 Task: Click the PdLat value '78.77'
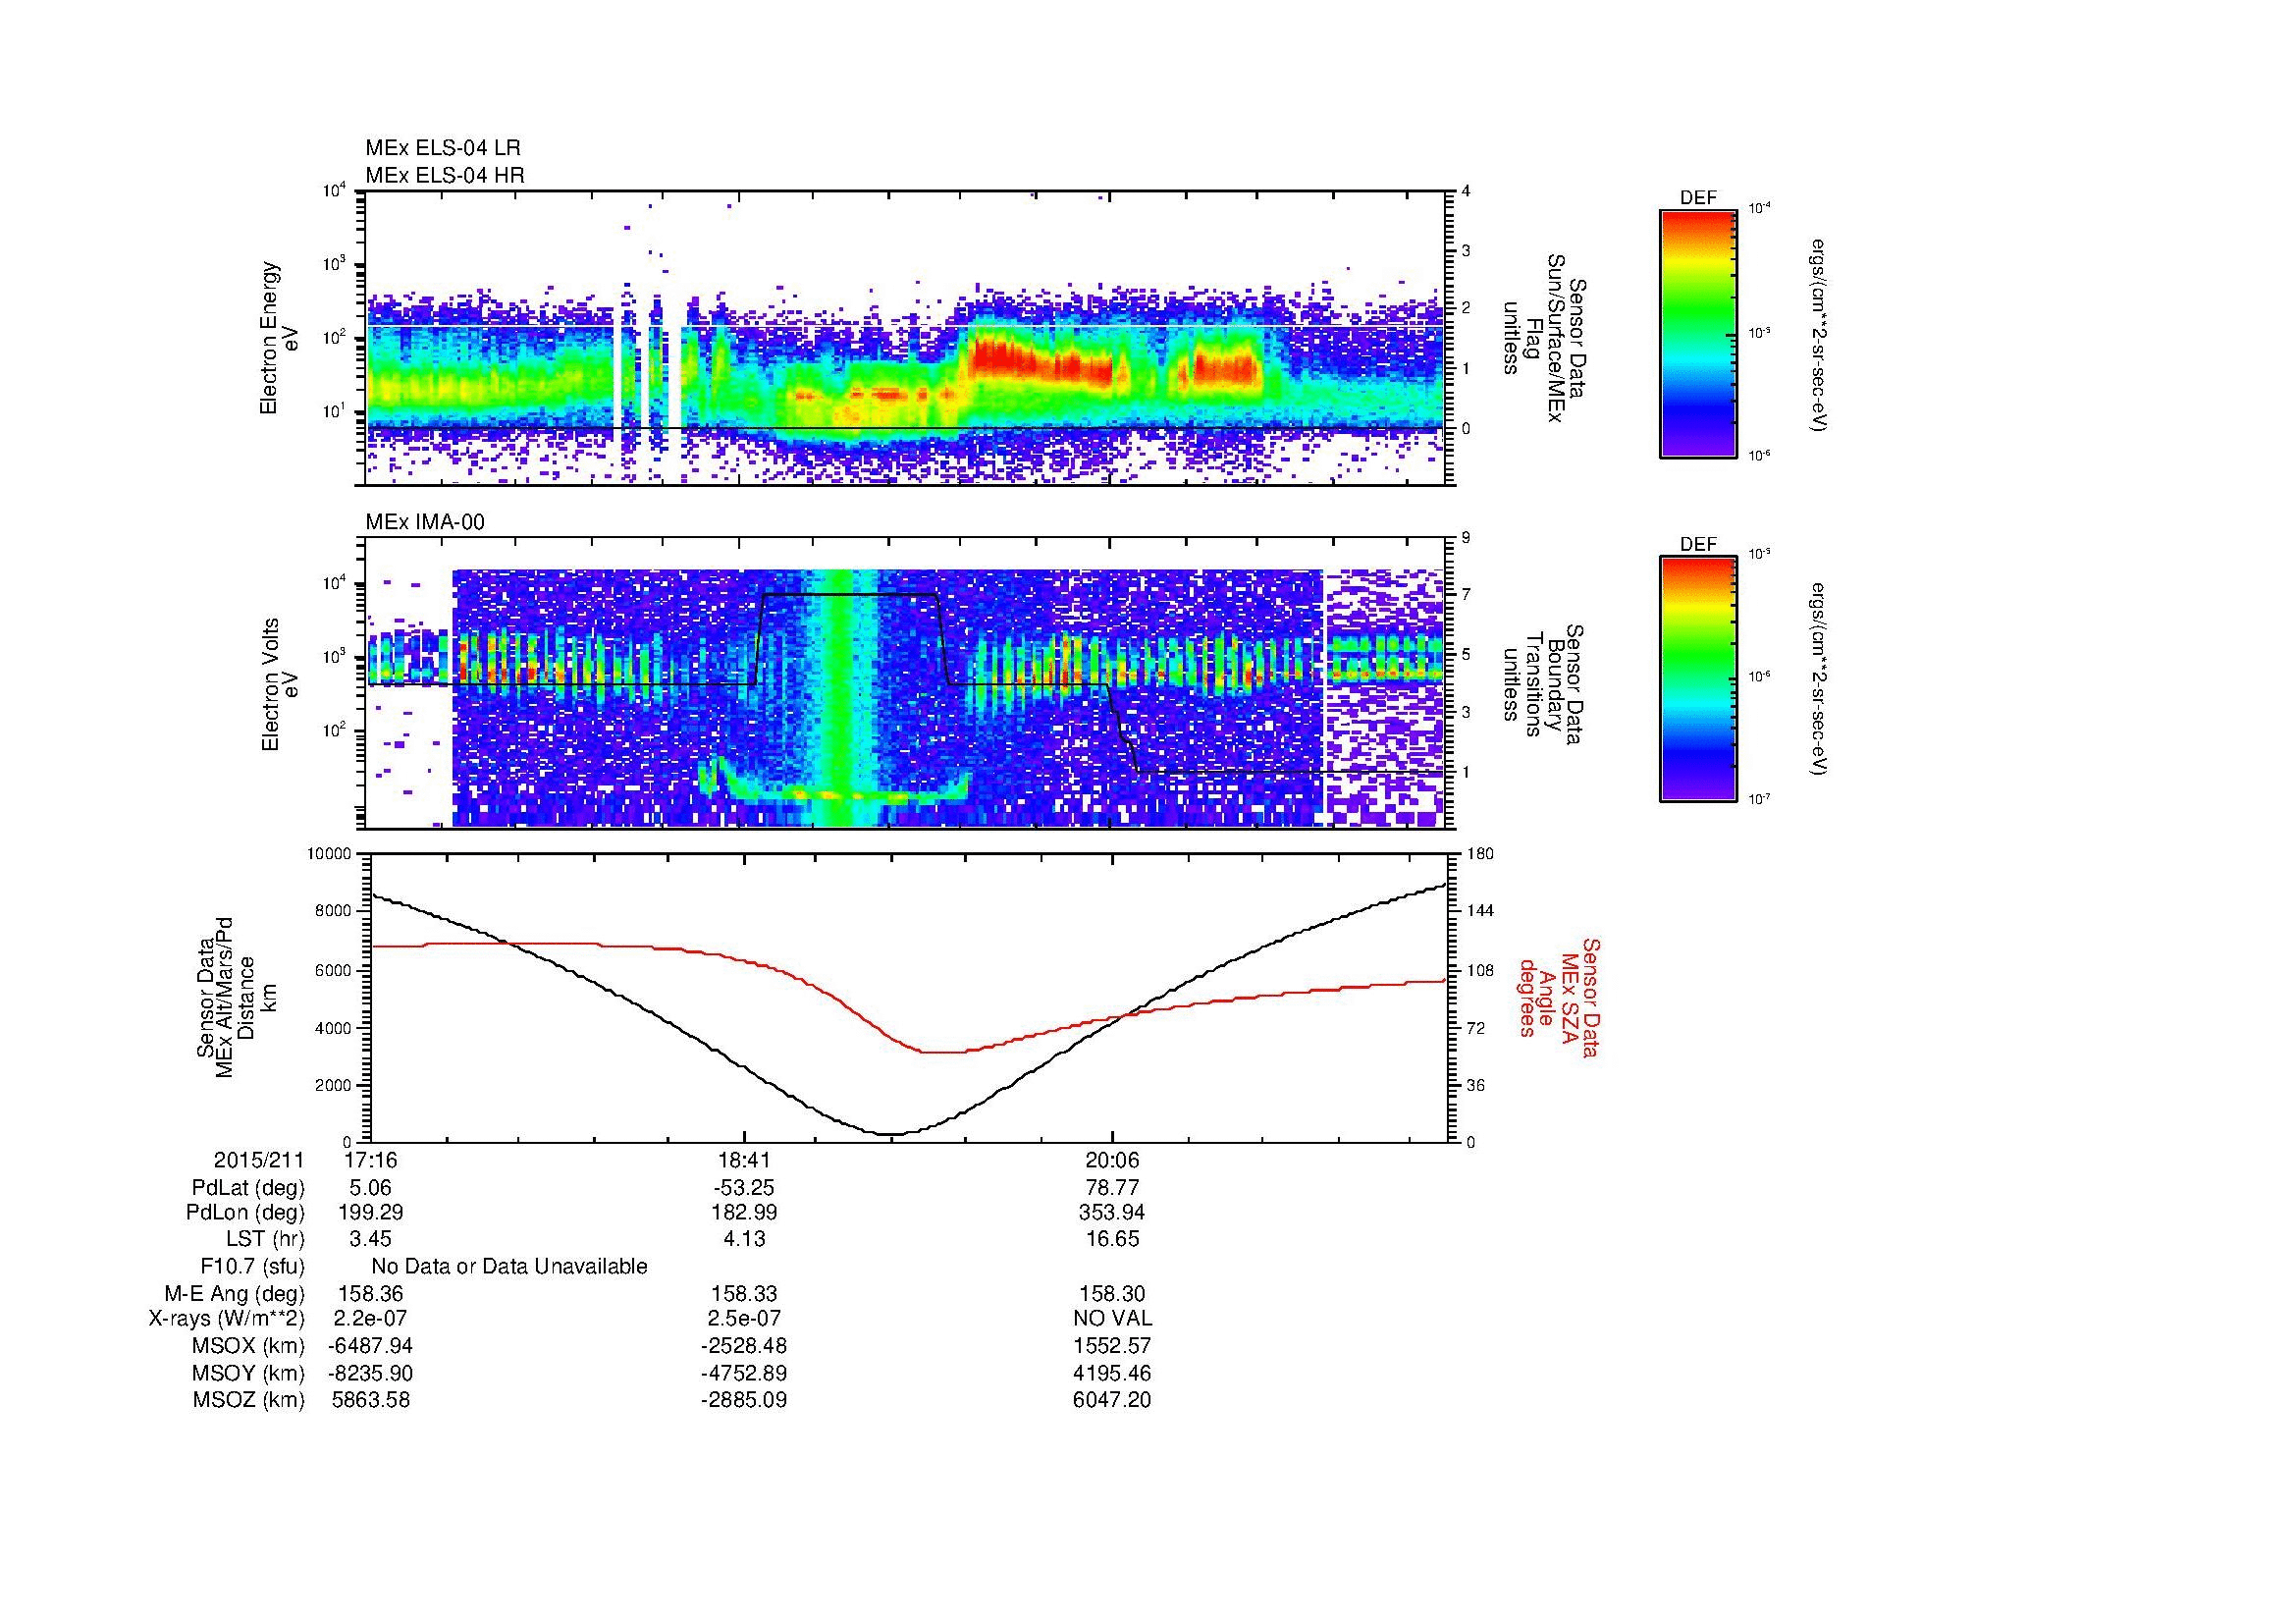[1112, 1188]
